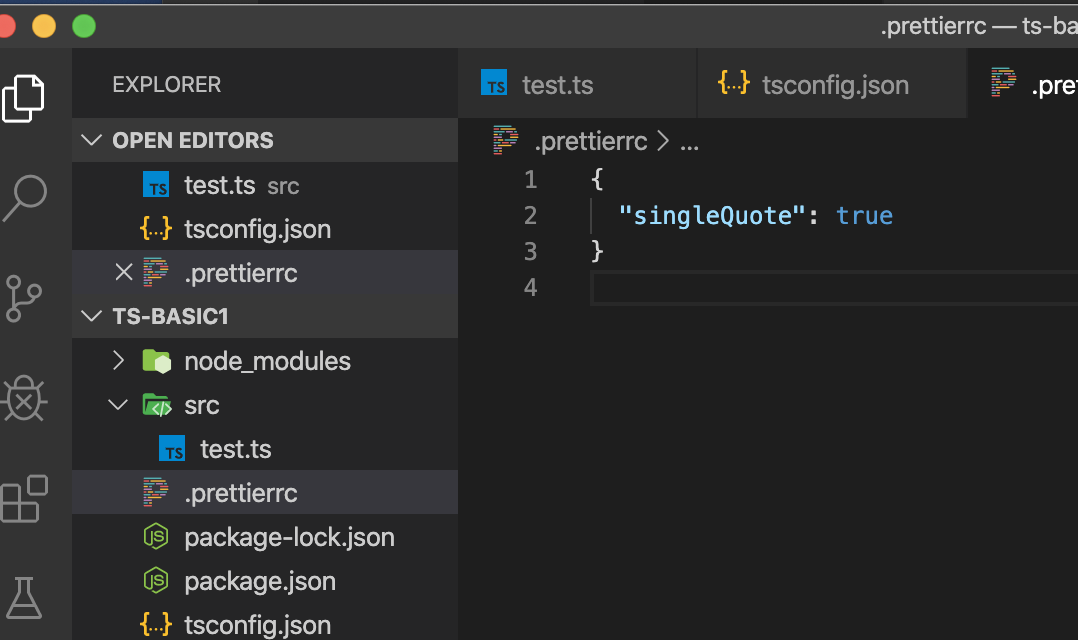Open the Search view icon
1078x640 pixels.
pyautogui.click(x=25, y=199)
